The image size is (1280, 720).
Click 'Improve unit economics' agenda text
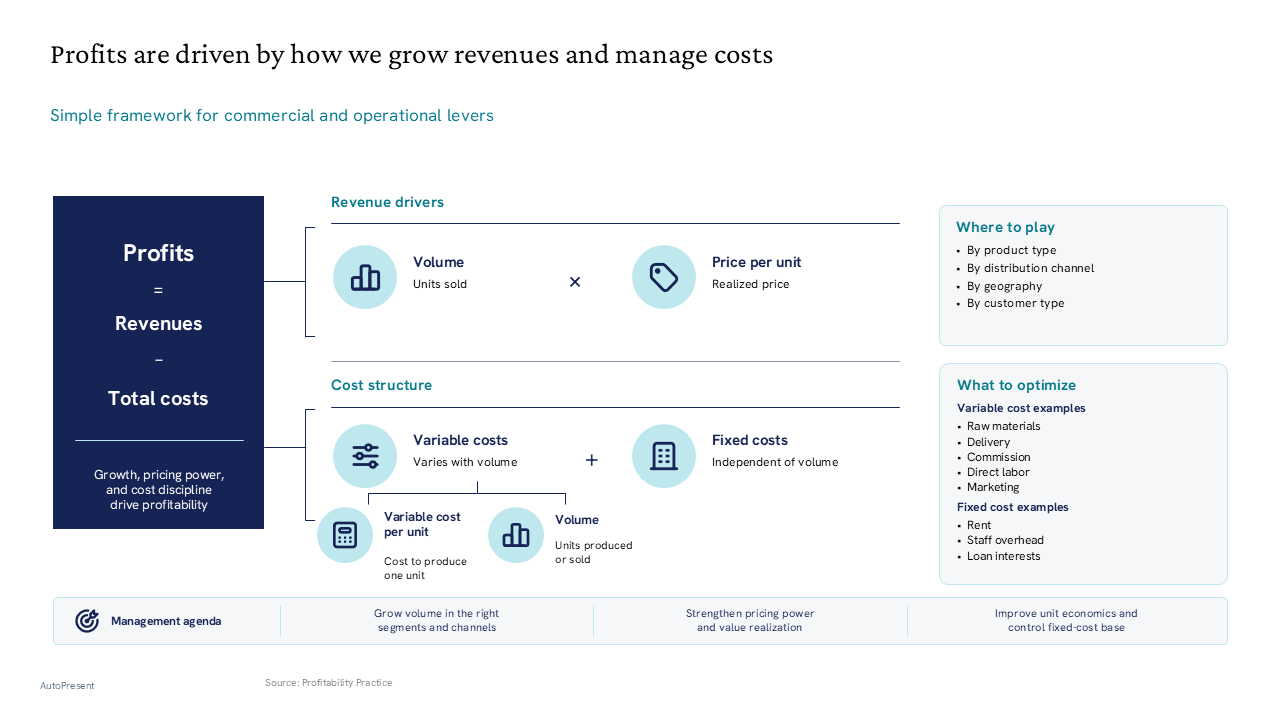(1066, 621)
